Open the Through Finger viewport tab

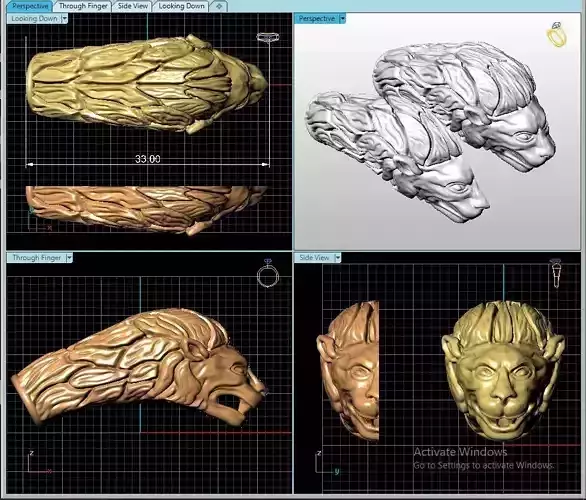83,6
